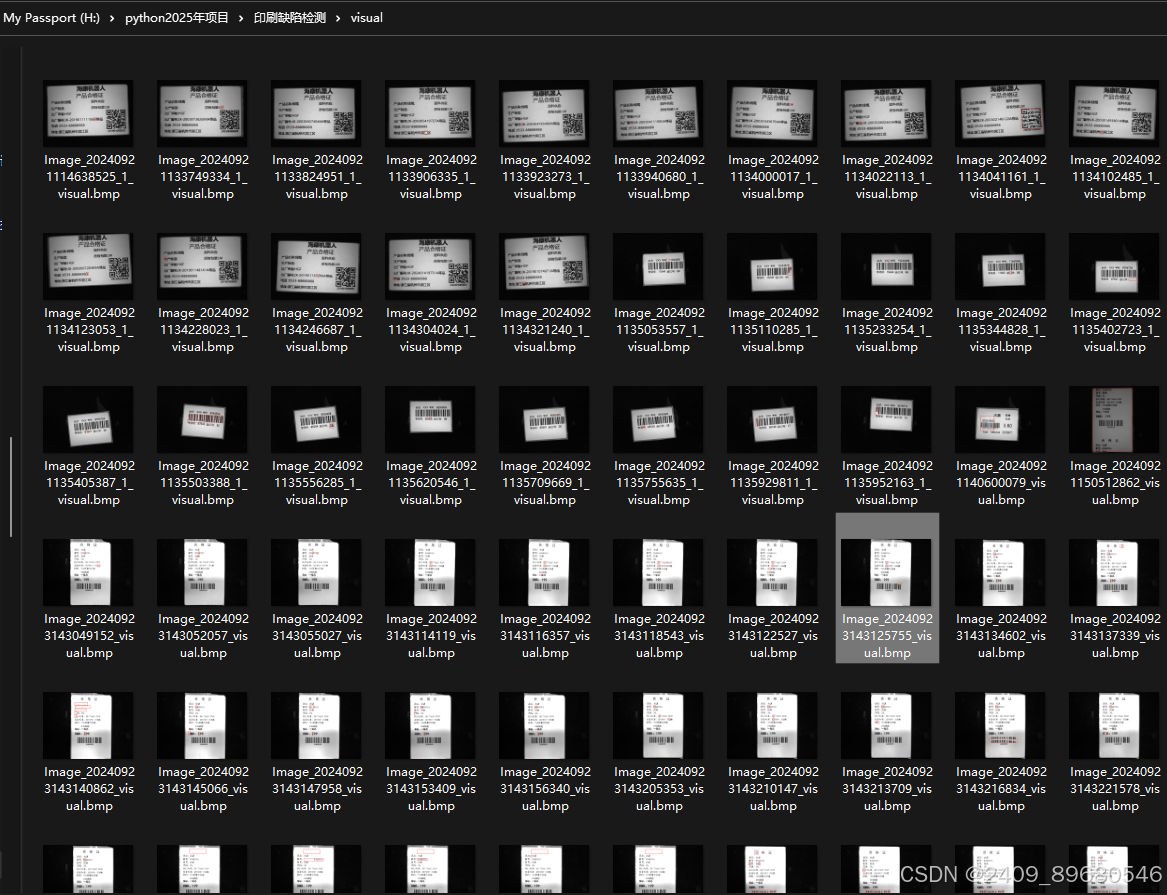Select thumbnail of Image_20240921135709669_1_visual.bmp
Image resolution: width=1167 pixels, height=895 pixels.
544,420
